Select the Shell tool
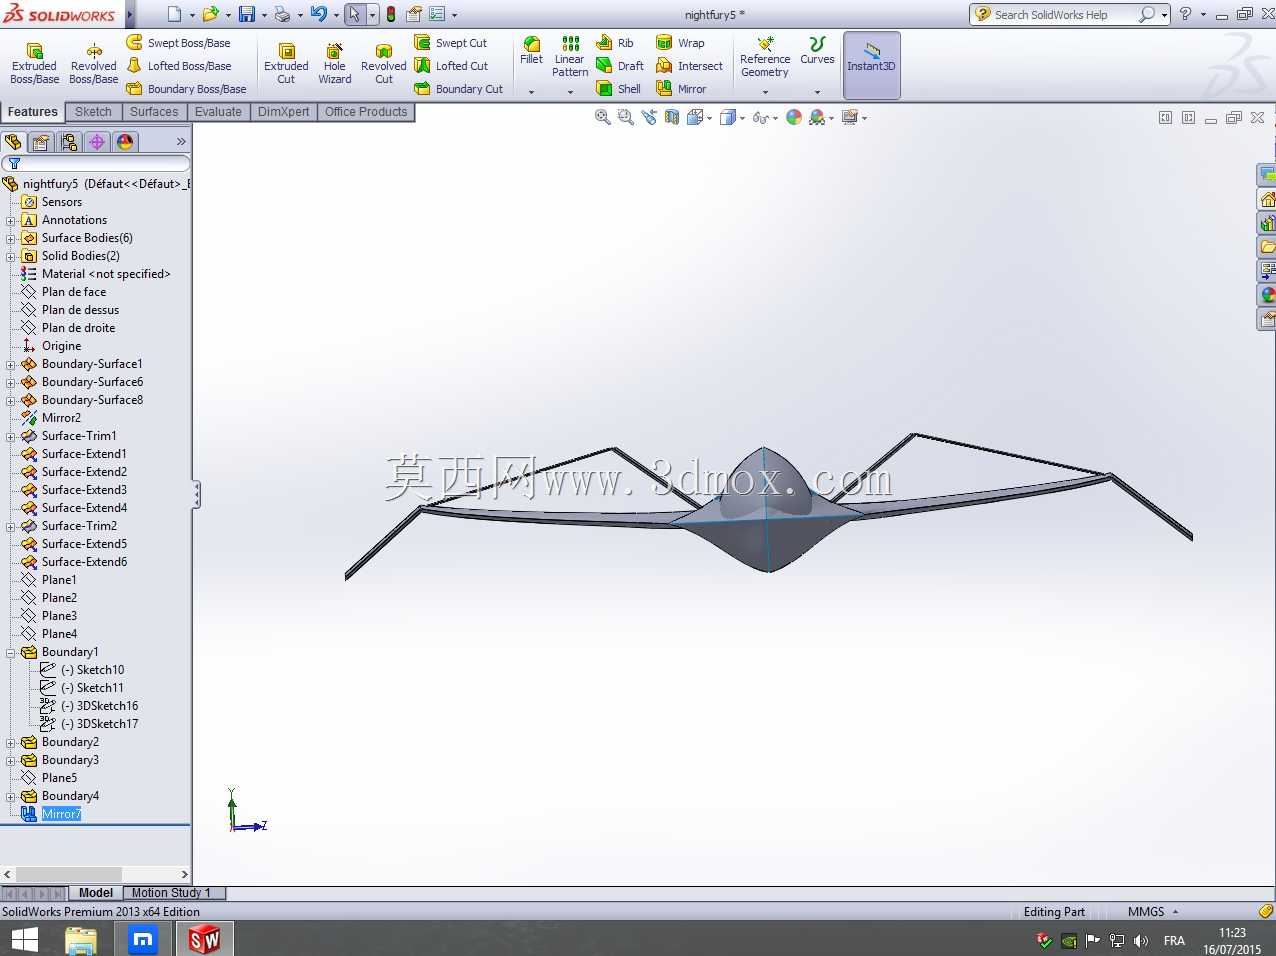This screenshot has width=1276, height=956. click(618, 88)
